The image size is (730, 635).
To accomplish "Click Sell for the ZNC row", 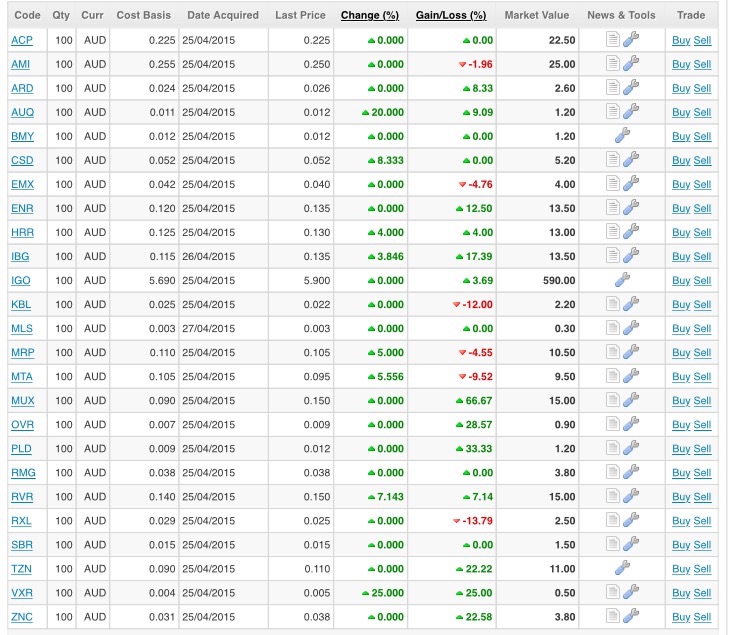I will pyautogui.click(x=703, y=617).
